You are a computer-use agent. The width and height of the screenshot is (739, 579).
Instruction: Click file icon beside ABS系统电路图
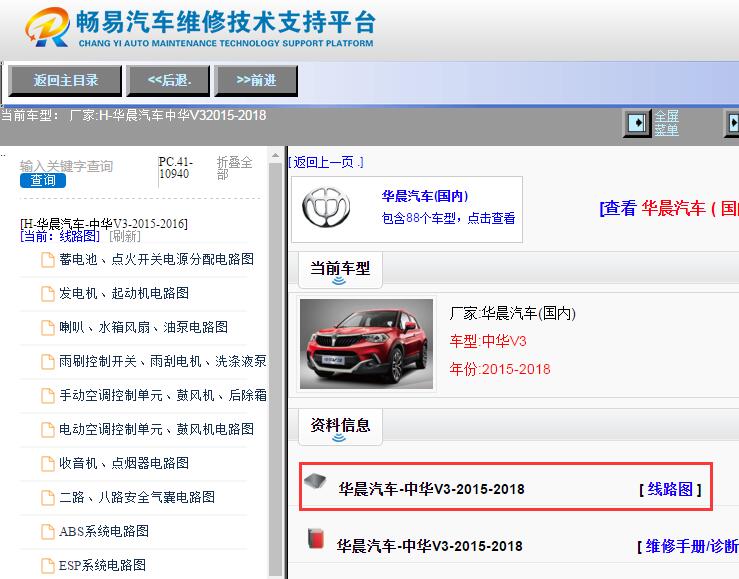click(48, 531)
